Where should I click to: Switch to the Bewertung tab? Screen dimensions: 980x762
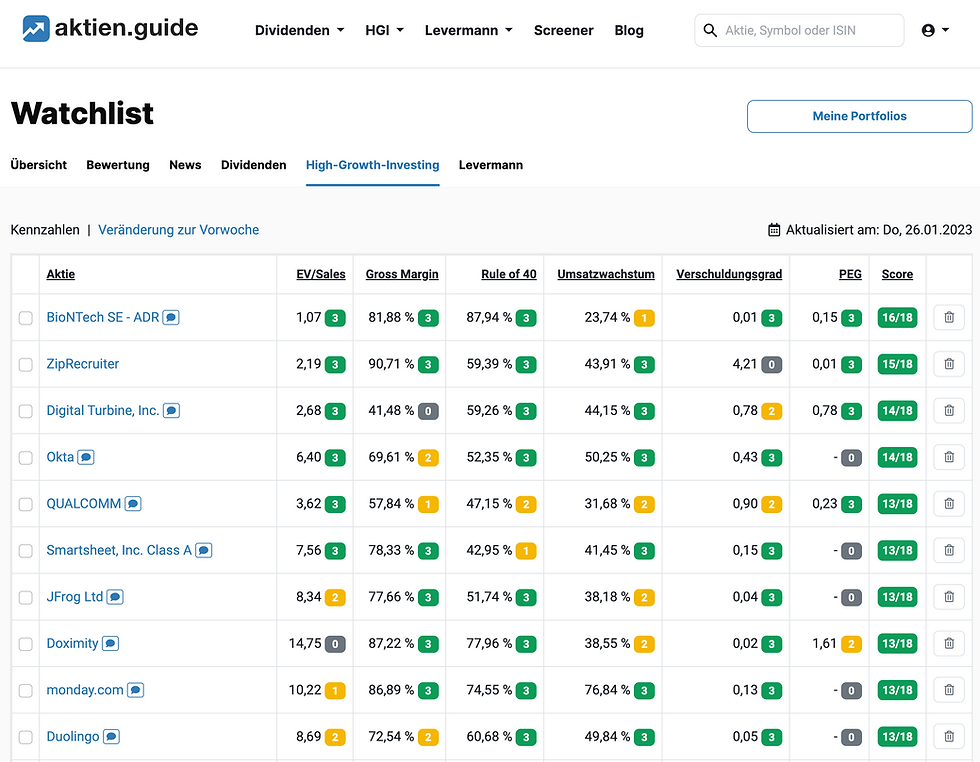tap(118, 165)
